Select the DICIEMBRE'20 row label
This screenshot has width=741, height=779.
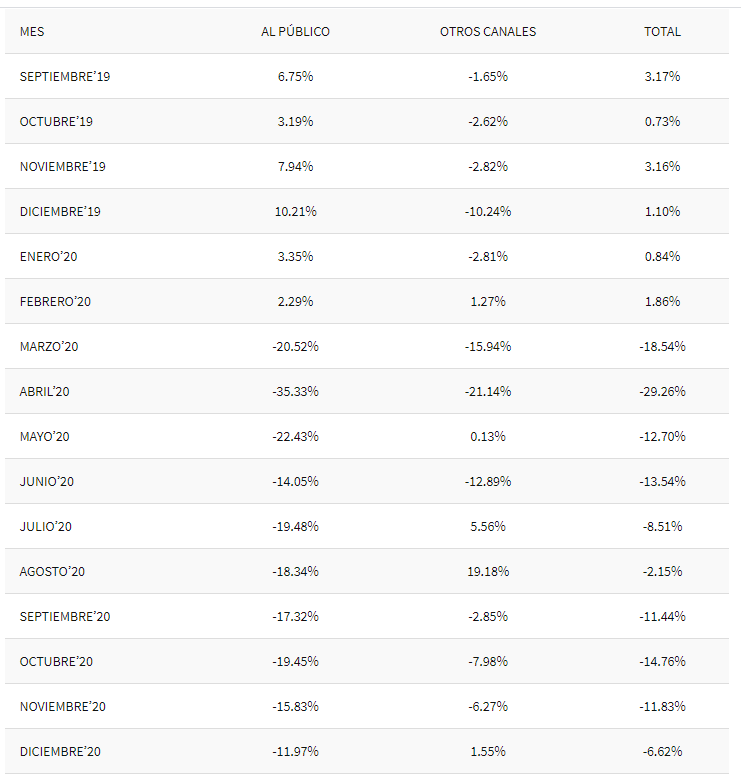pyautogui.click(x=60, y=752)
